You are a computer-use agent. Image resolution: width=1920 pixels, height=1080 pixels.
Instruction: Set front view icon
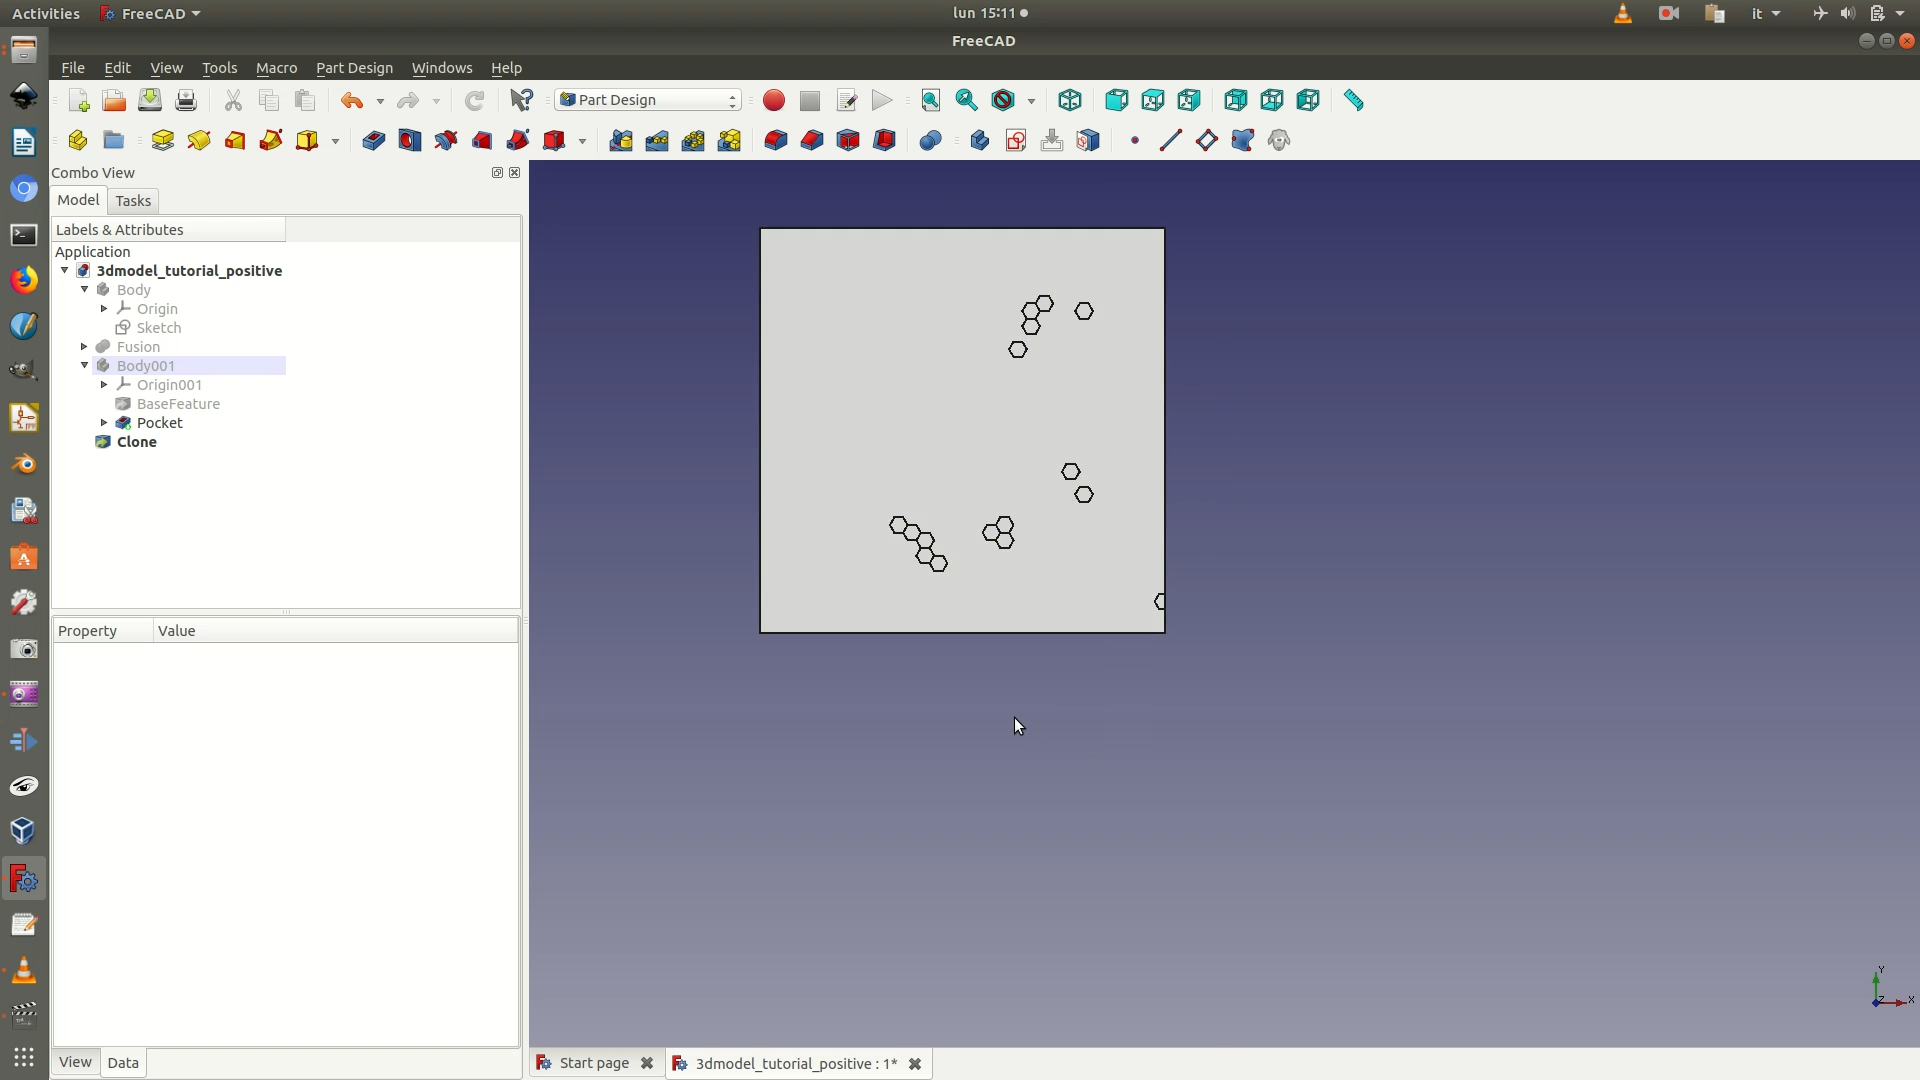tap(1117, 100)
